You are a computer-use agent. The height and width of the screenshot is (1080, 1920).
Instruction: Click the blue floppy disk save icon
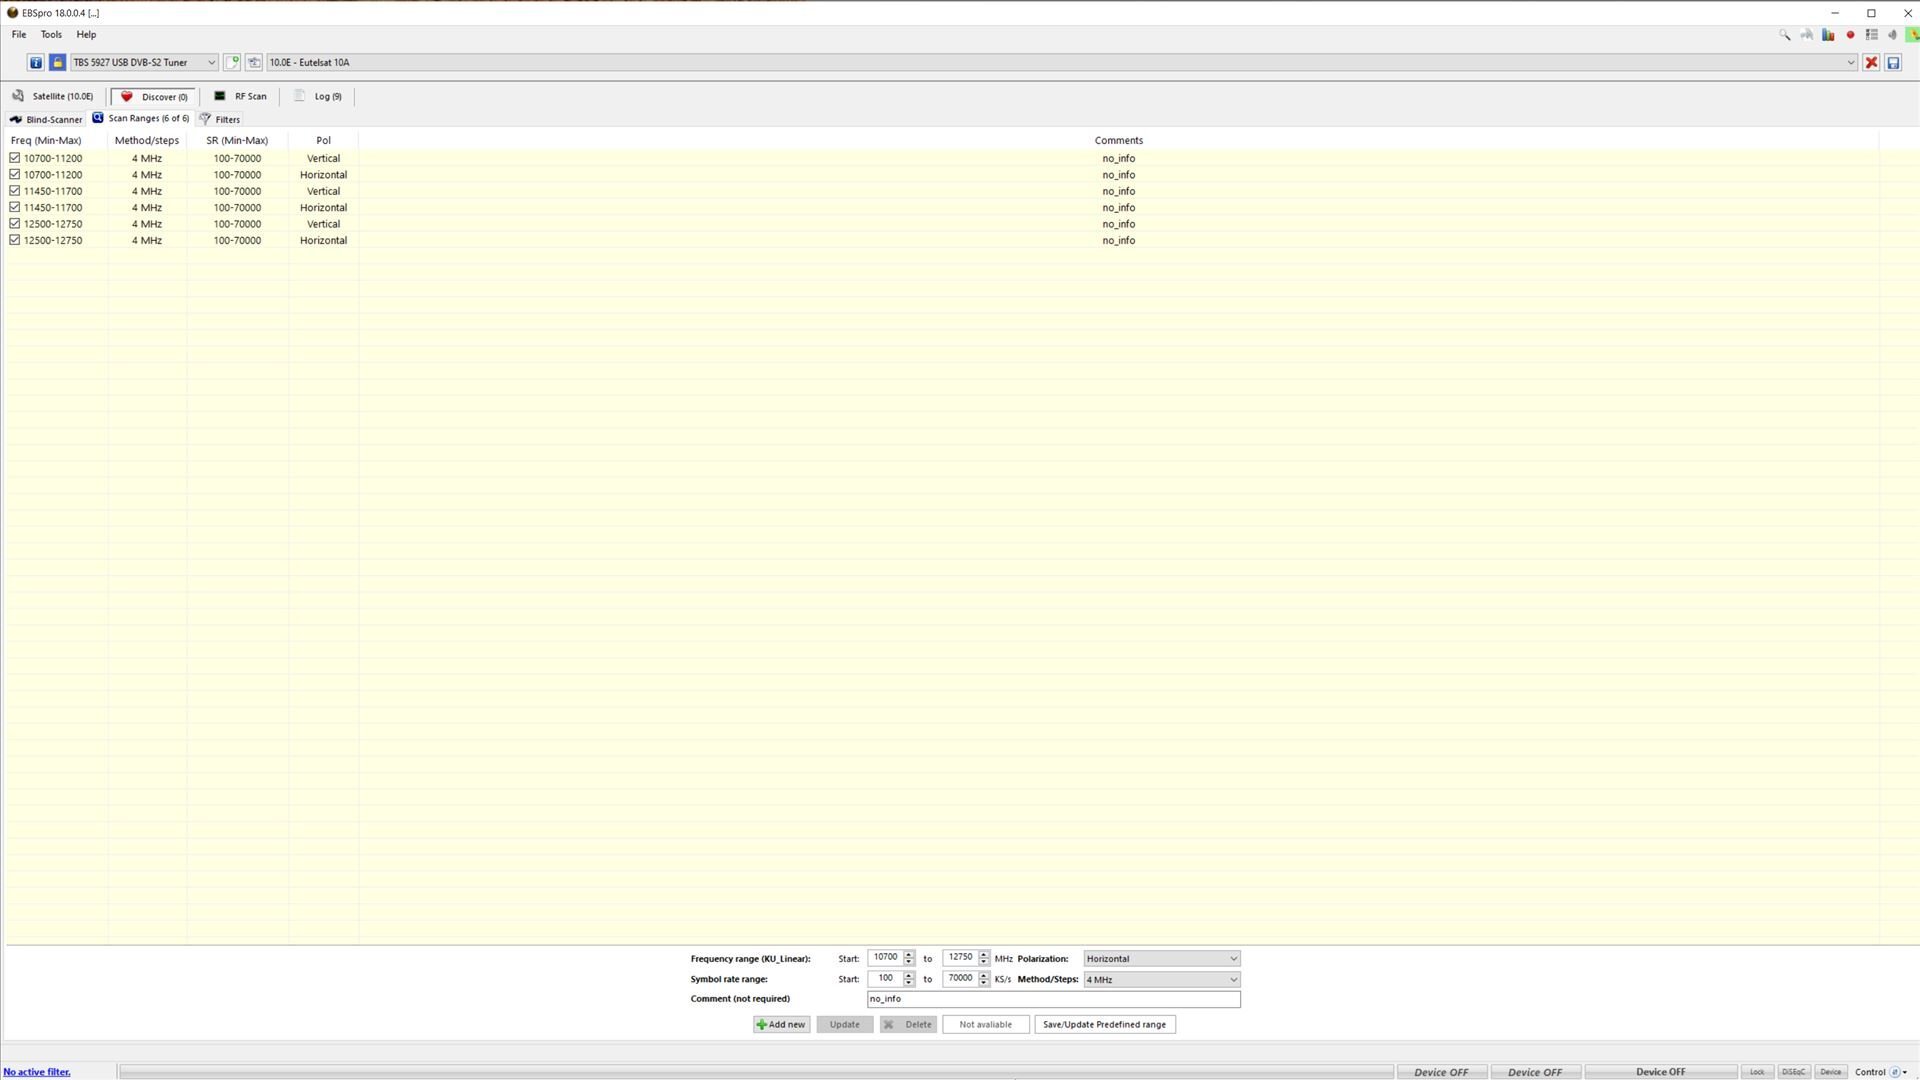point(1893,62)
